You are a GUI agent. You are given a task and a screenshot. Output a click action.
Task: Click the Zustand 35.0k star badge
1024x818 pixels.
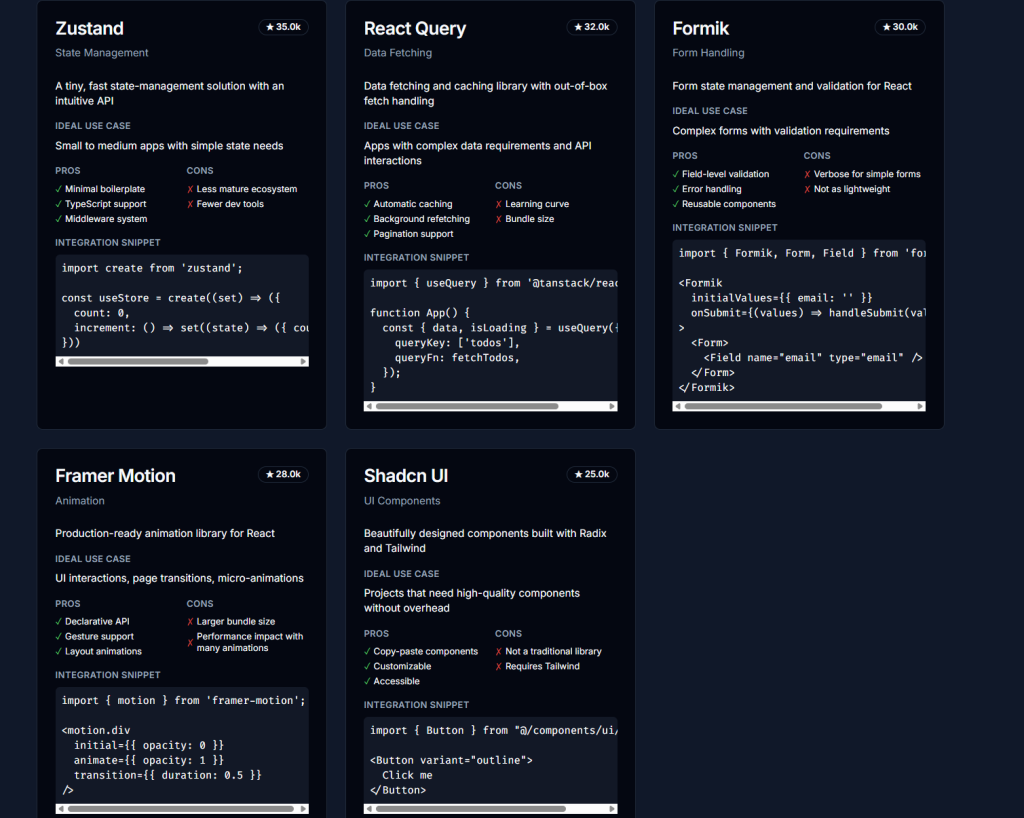click(283, 27)
